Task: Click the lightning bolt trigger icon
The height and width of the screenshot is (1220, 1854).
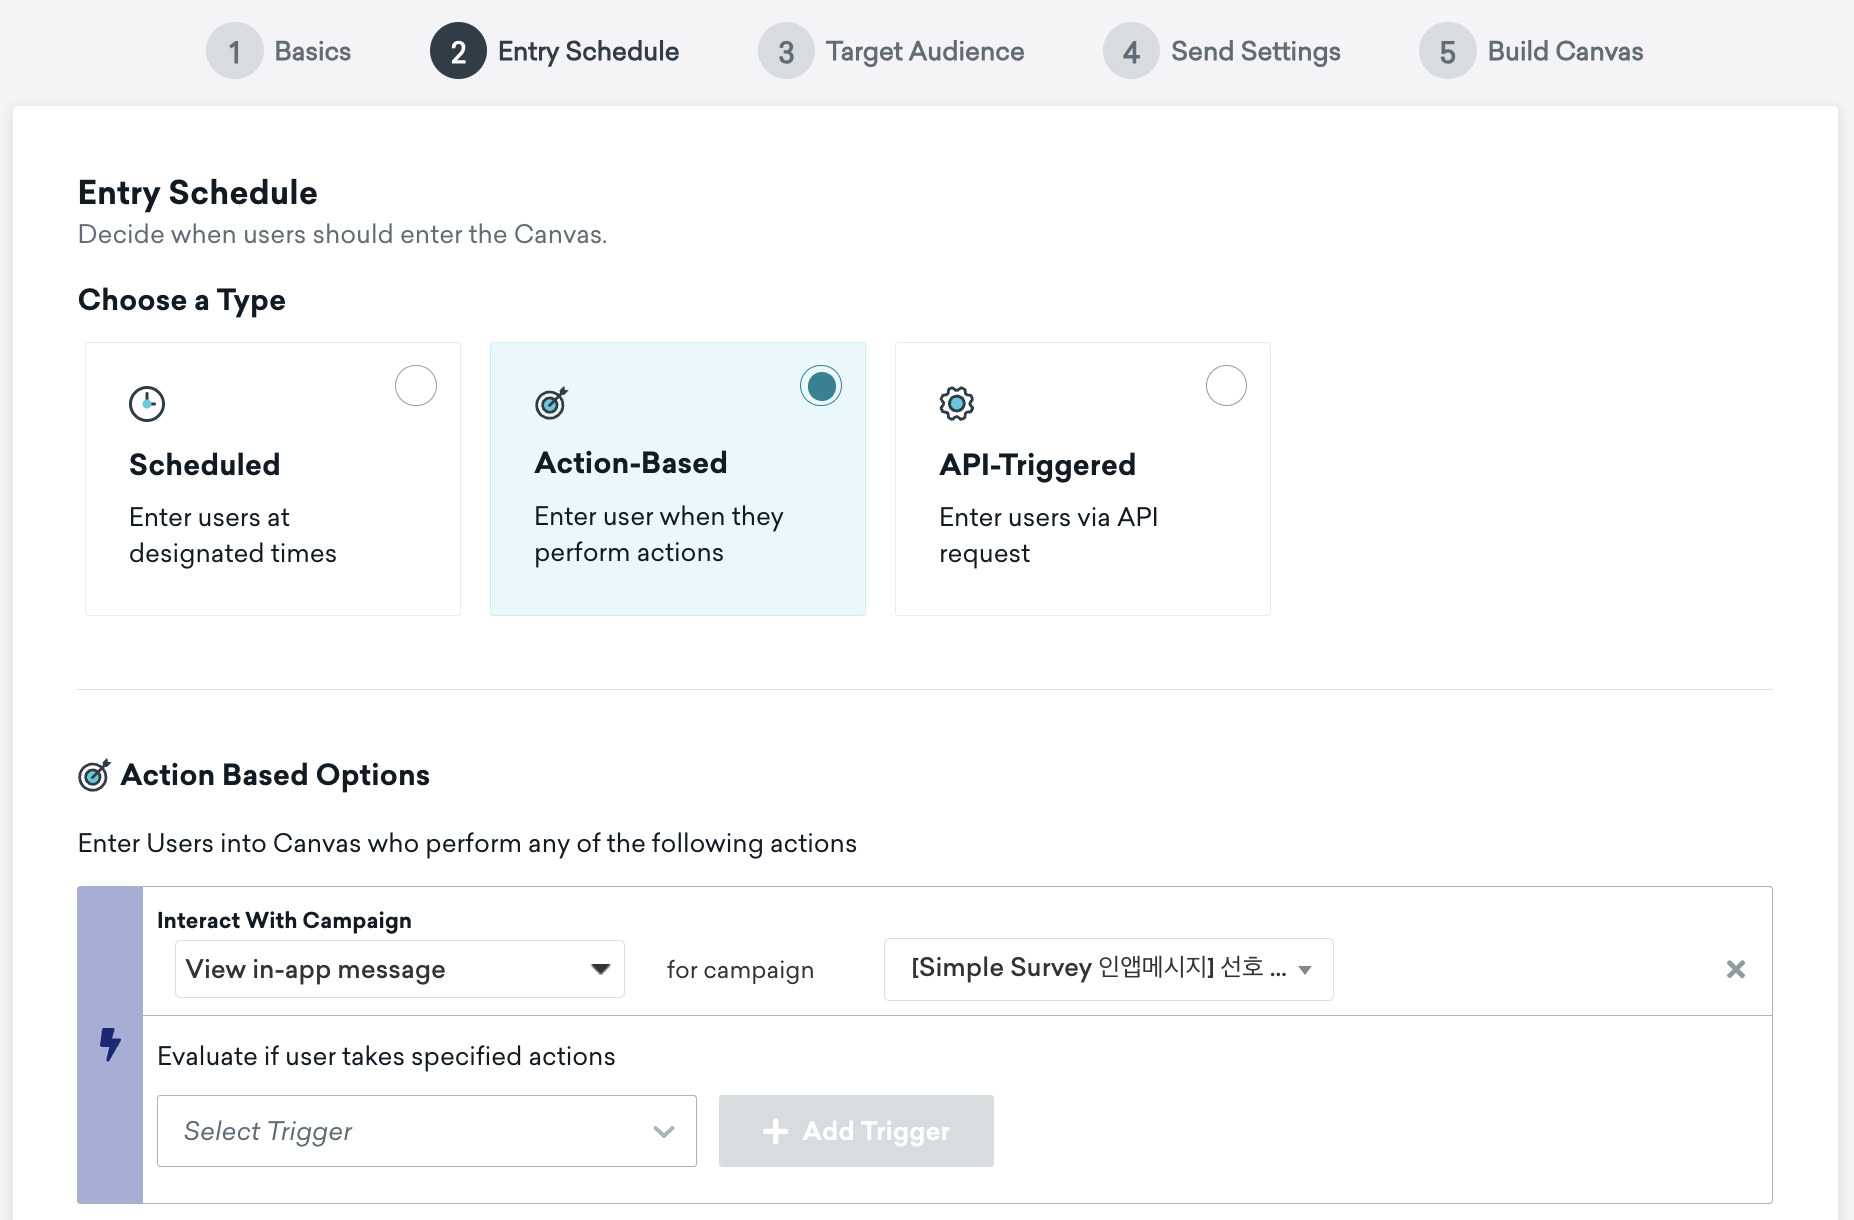Action: pos(110,1044)
